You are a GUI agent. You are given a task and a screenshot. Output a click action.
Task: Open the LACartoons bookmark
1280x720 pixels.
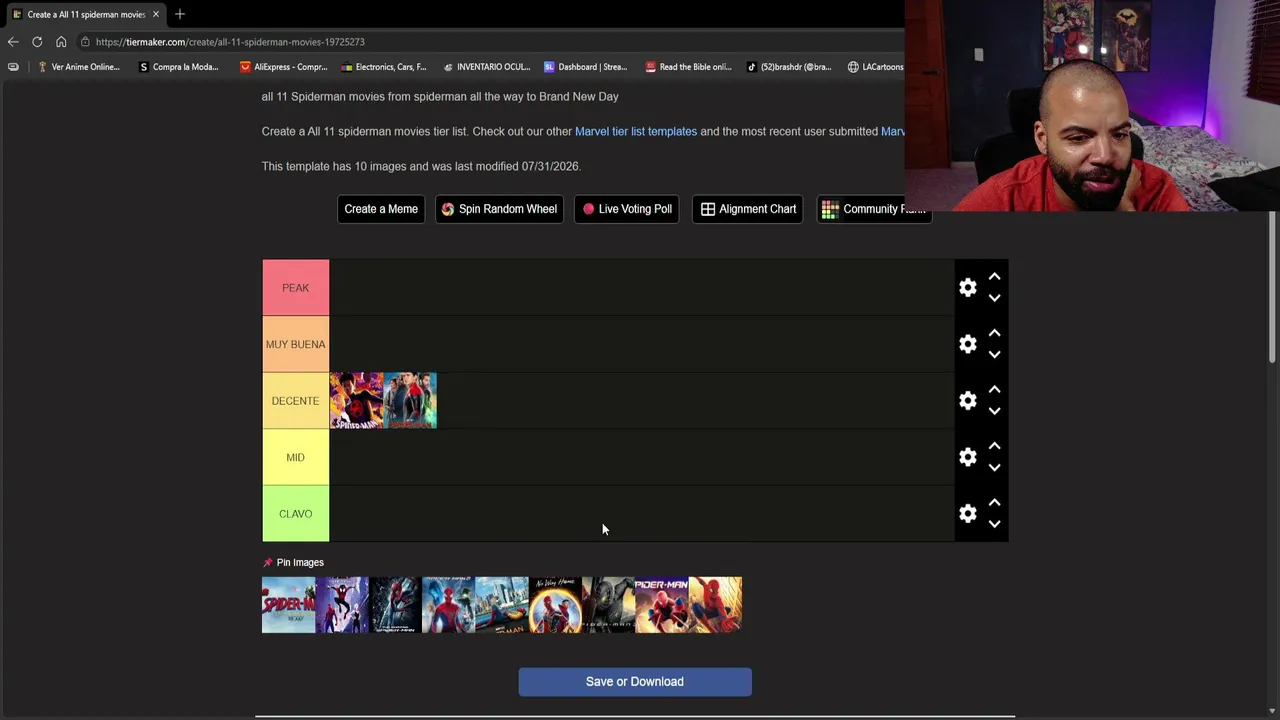click(x=875, y=67)
